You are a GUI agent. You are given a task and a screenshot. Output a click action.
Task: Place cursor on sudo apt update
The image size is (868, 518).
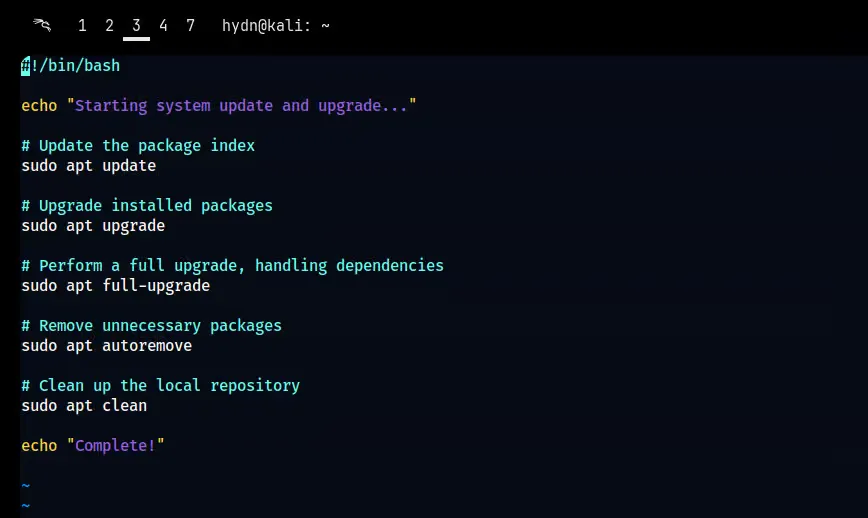coord(89,165)
